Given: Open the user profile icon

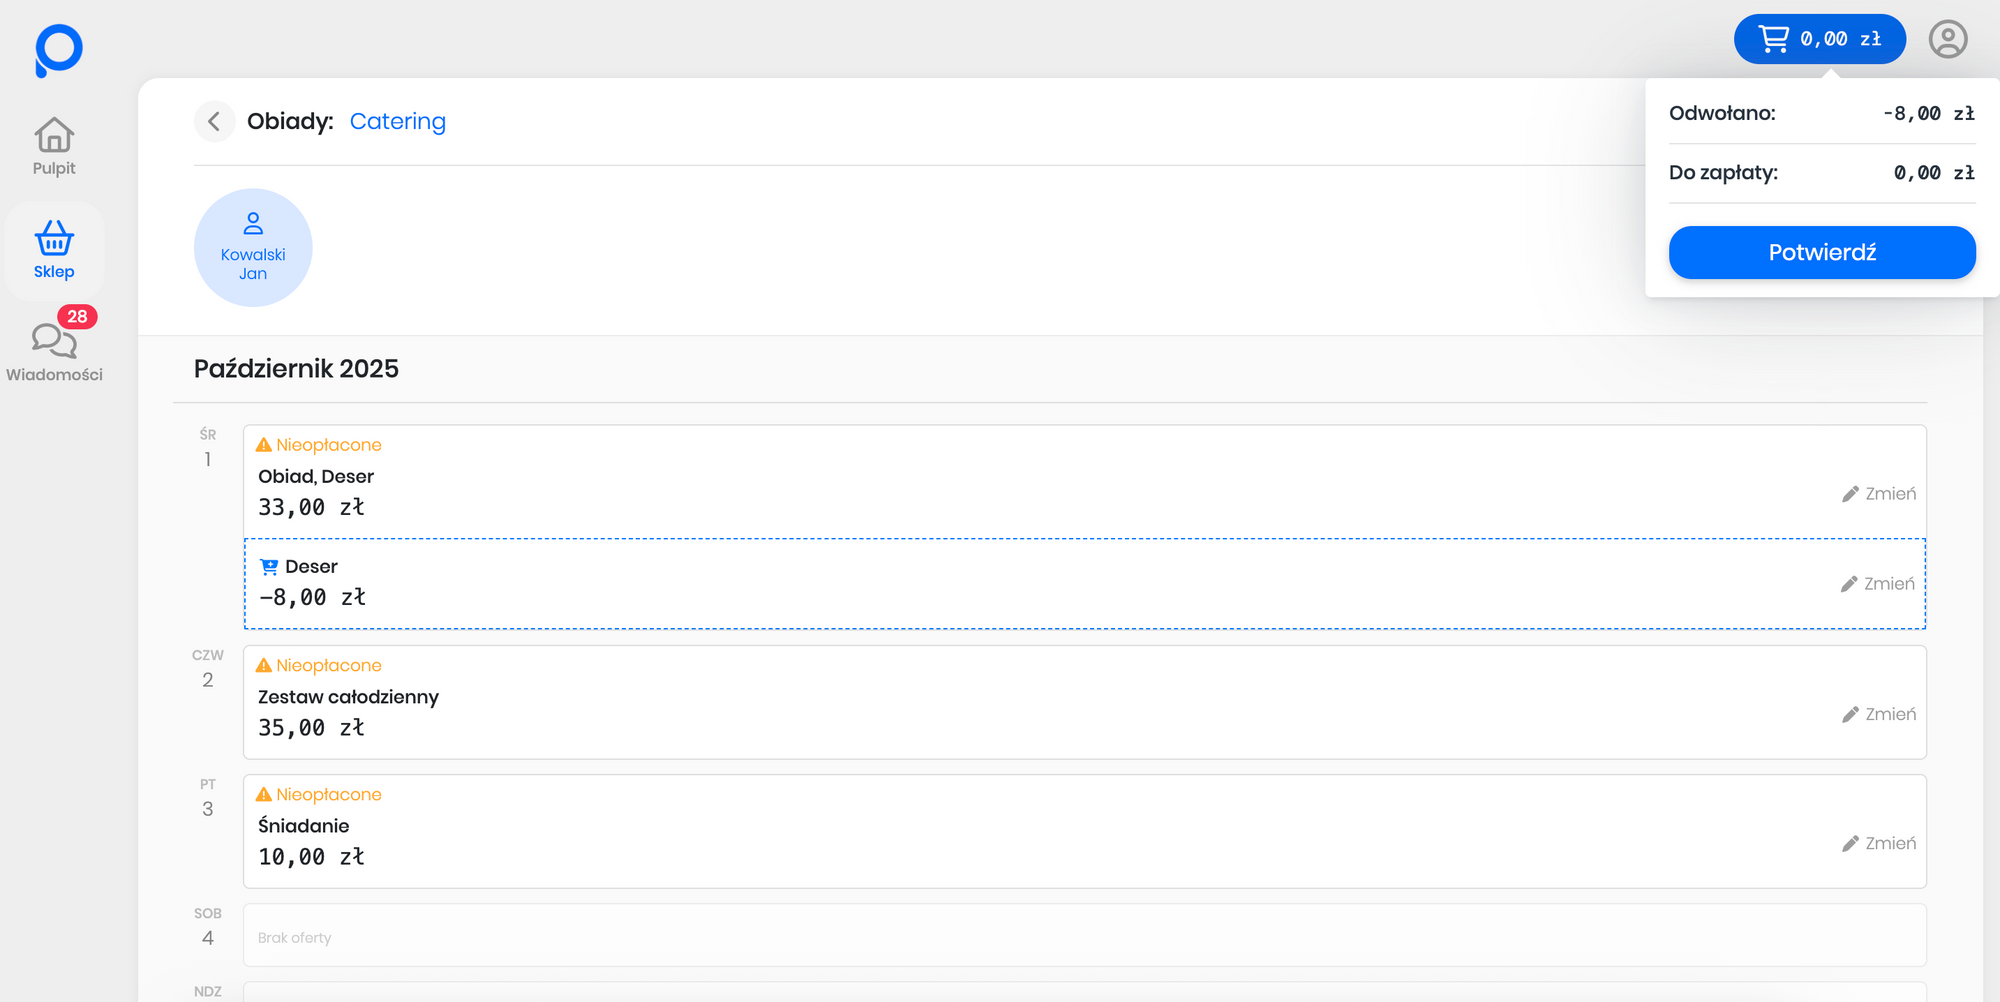Looking at the screenshot, I should point(1947,40).
